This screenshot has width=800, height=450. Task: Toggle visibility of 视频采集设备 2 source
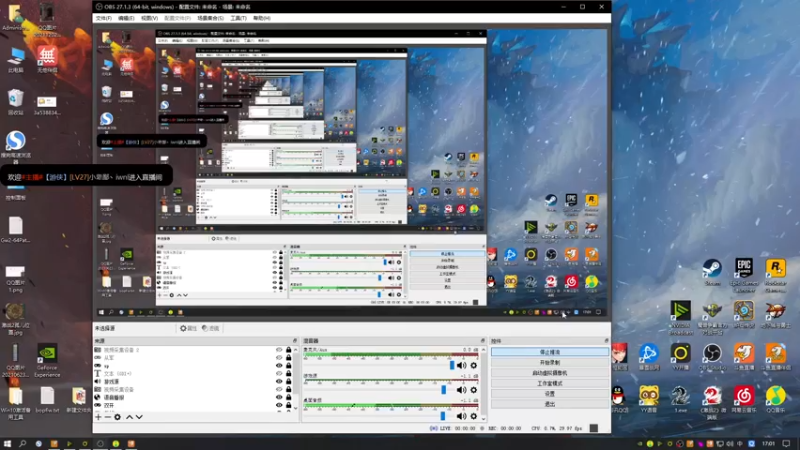pos(279,350)
